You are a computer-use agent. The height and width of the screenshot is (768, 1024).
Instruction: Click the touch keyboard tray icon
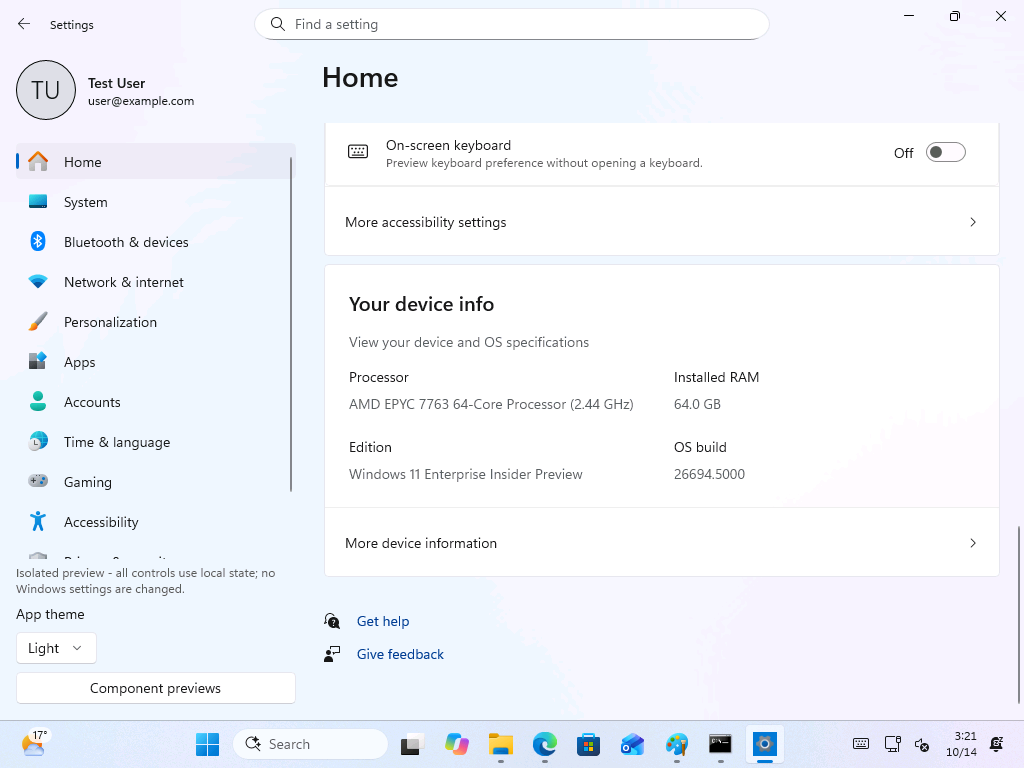click(861, 743)
